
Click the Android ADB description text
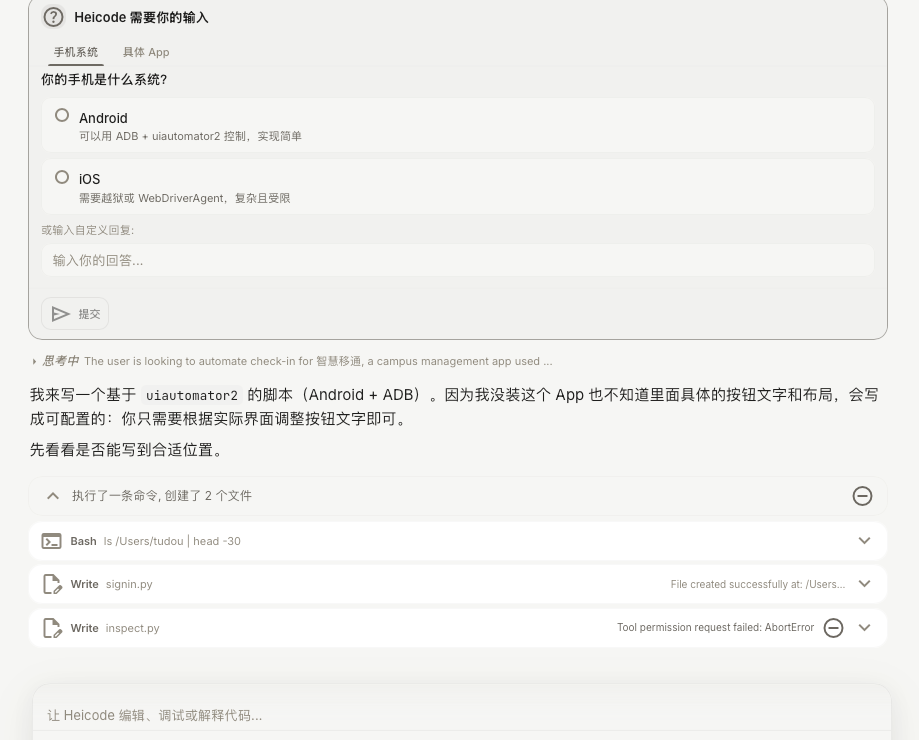pos(190,137)
